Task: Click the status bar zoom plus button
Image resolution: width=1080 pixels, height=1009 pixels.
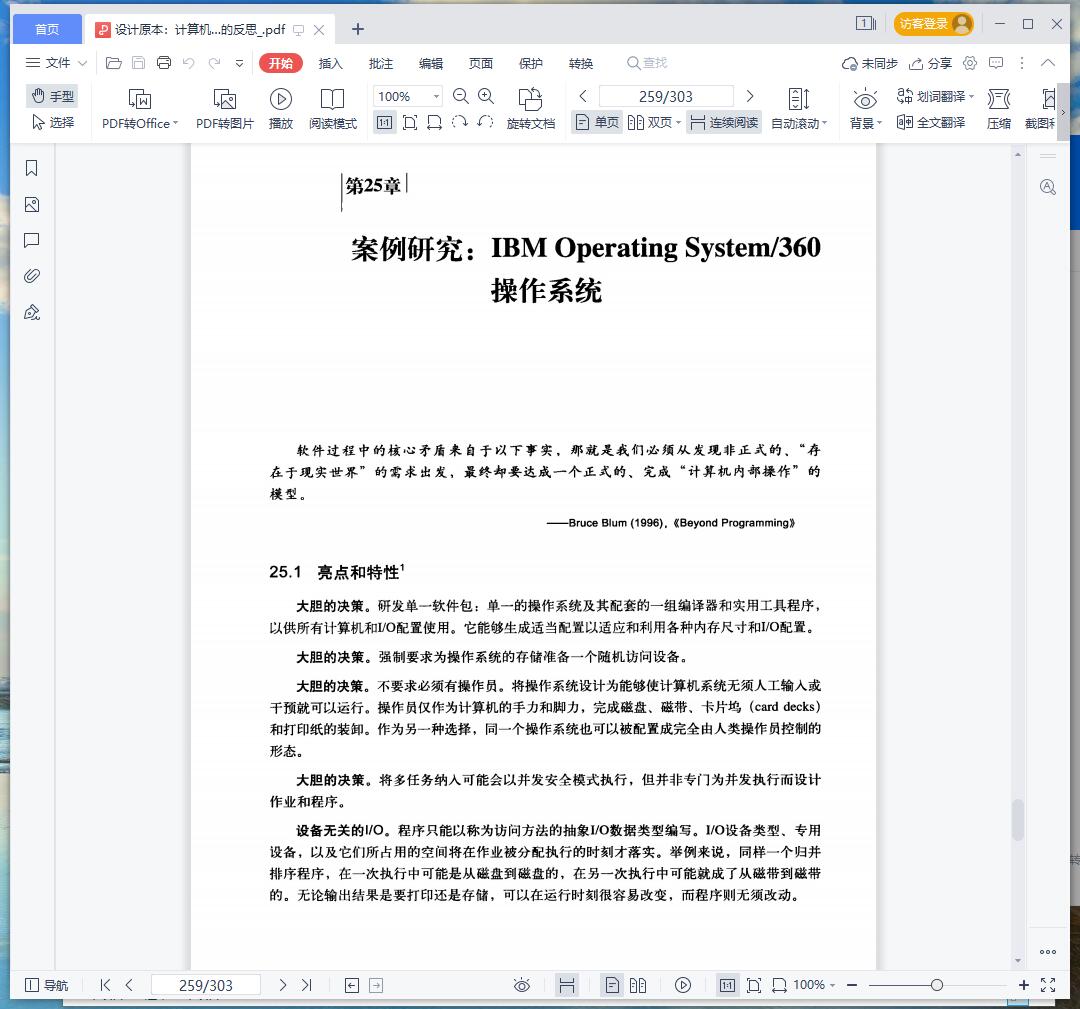Action: 1024,985
